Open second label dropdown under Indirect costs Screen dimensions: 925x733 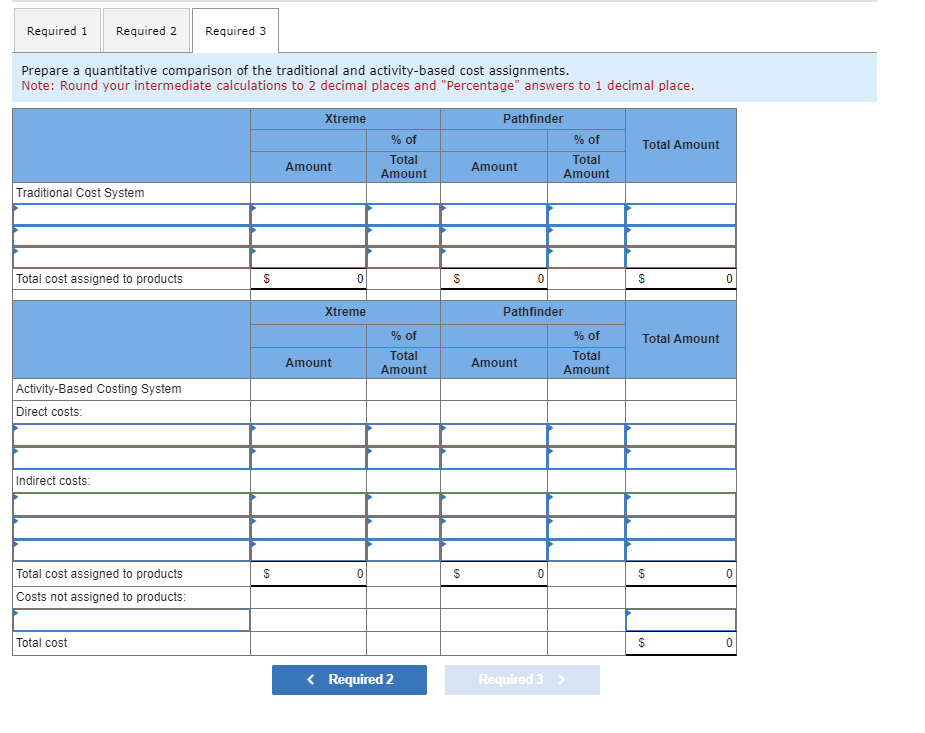point(131,528)
